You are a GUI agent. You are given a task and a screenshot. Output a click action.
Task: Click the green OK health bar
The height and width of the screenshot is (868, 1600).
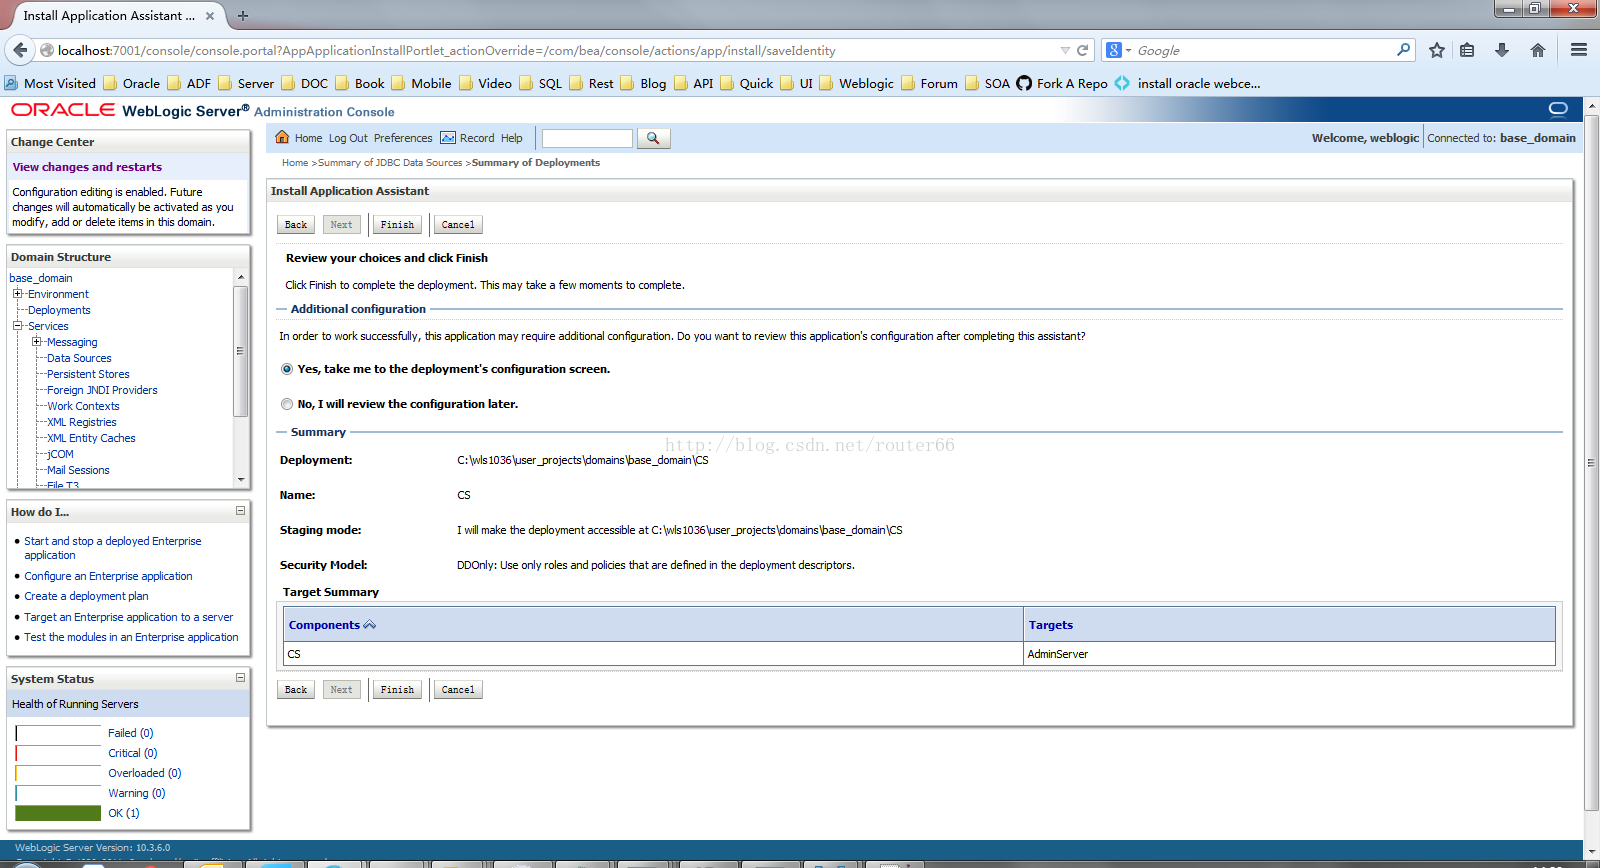tap(58, 813)
